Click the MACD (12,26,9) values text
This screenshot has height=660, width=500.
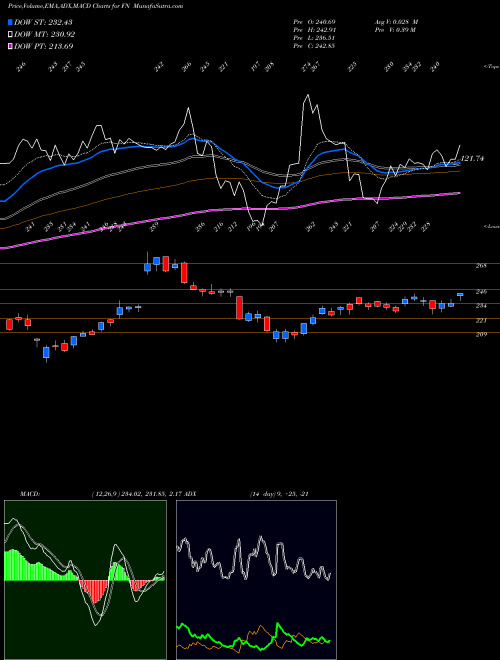pos(138,494)
